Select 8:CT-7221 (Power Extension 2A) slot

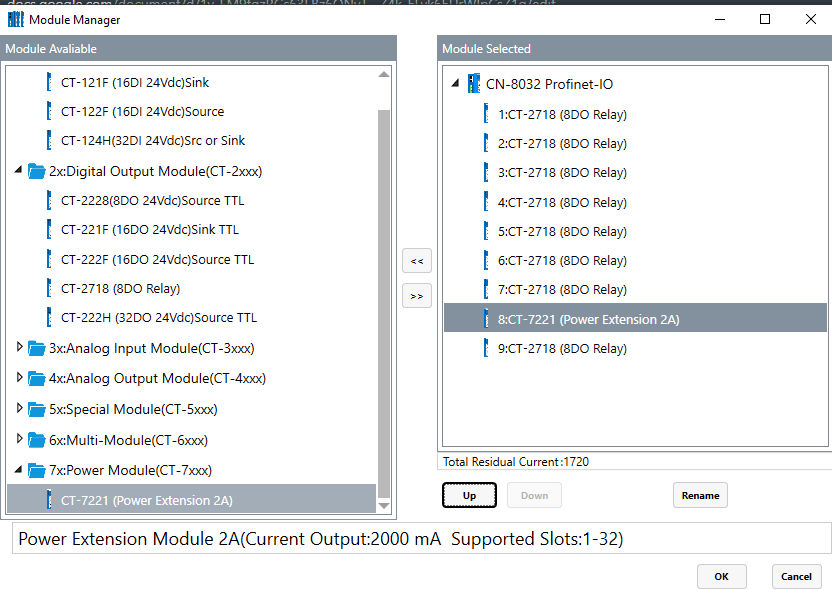[x=635, y=319]
